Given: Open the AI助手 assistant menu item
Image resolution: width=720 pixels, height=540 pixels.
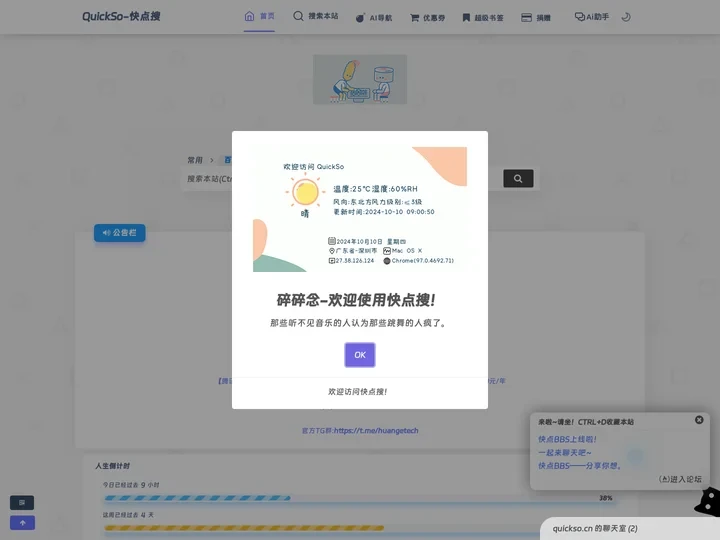Looking at the screenshot, I should pos(591,17).
